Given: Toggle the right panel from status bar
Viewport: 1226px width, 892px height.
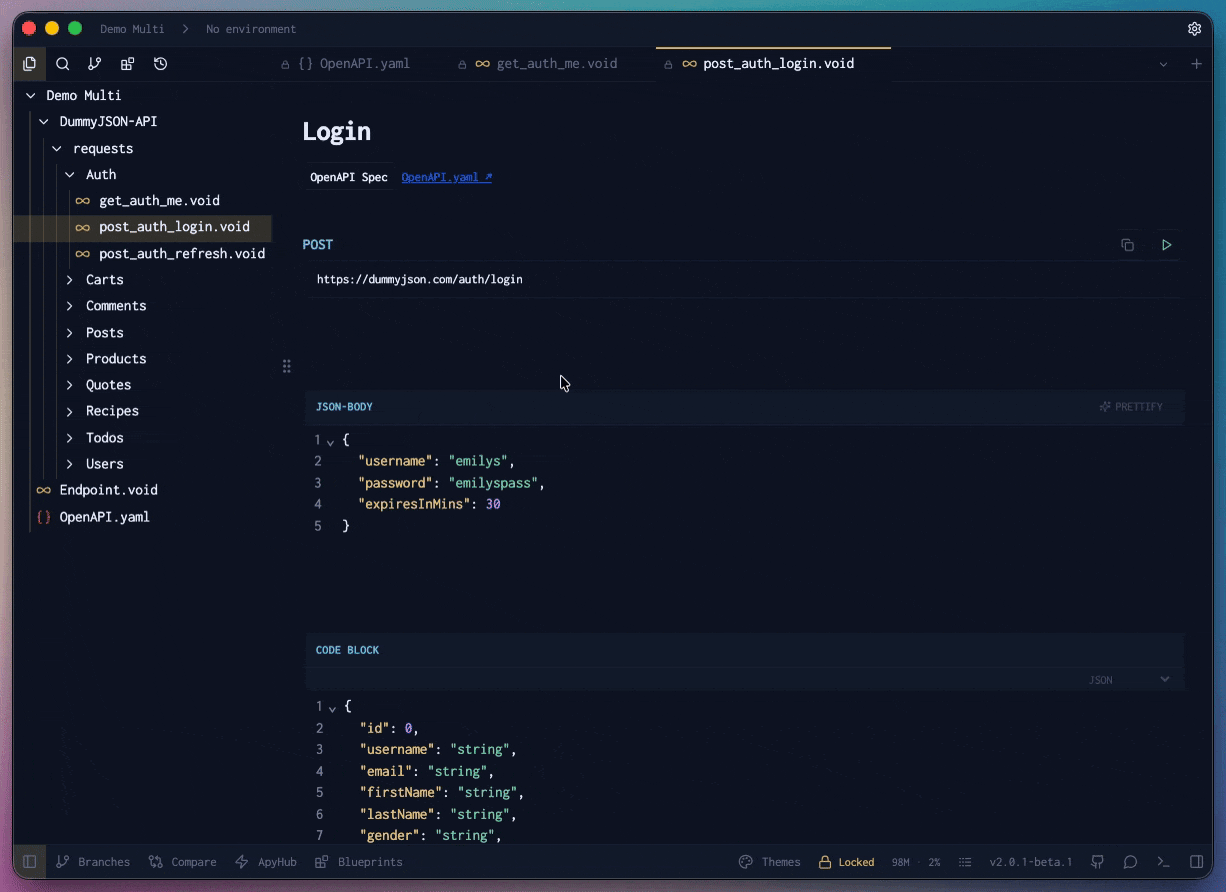Looking at the screenshot, I should [1196, 862].
